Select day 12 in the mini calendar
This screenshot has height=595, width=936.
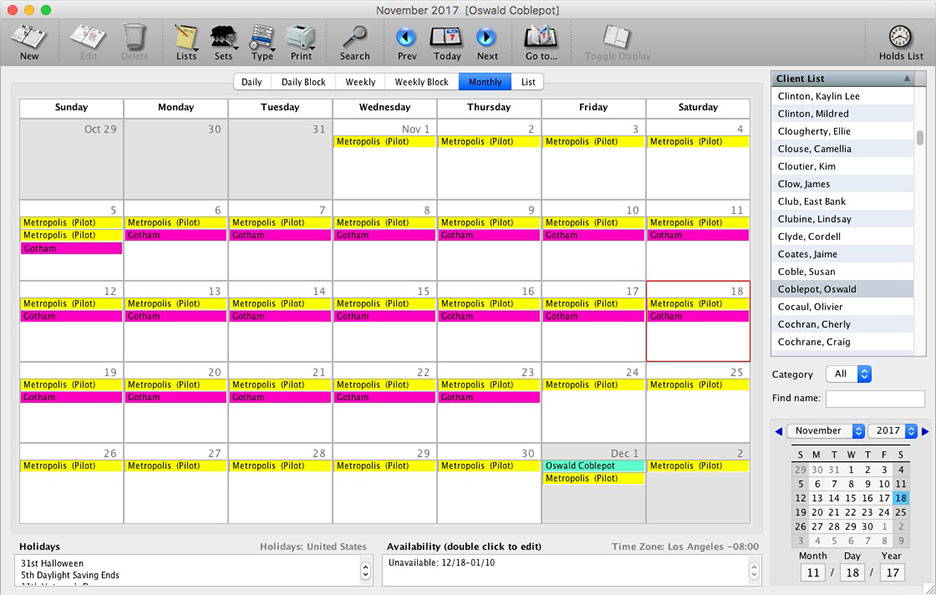tap(800, 498)
